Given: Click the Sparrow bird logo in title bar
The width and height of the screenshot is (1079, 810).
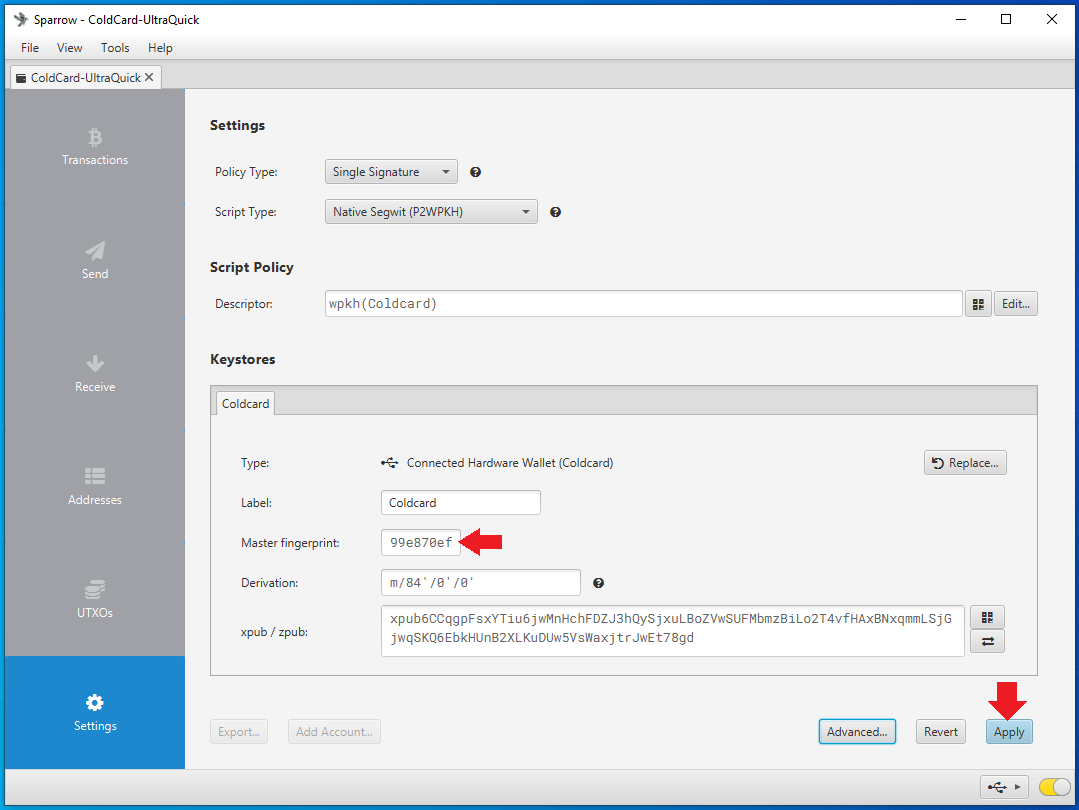Looking at the screenshot, I should [x=21, y=19].
